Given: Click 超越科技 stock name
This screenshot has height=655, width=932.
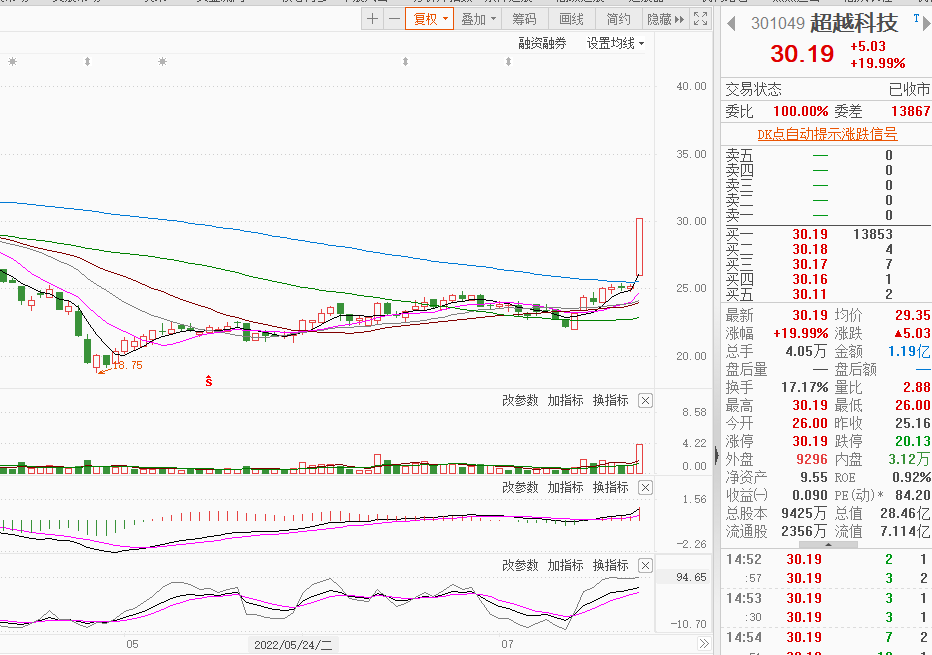Looking at the screenshot, I should (x=854, y=23).
